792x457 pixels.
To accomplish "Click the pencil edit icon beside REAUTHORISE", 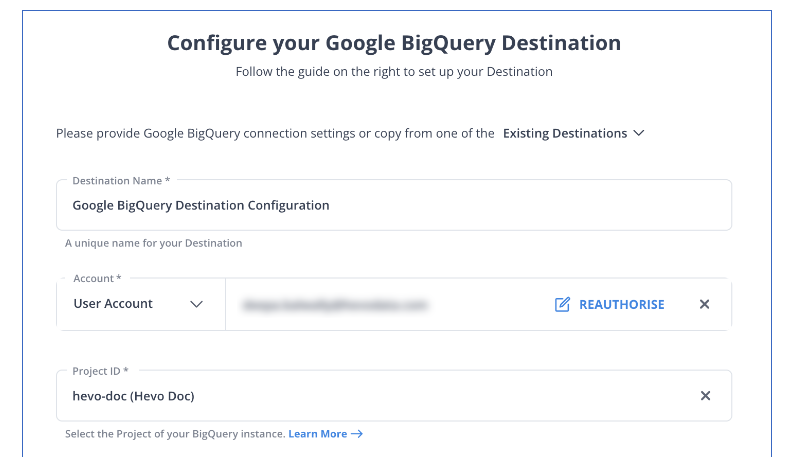I will coord(562,304).
